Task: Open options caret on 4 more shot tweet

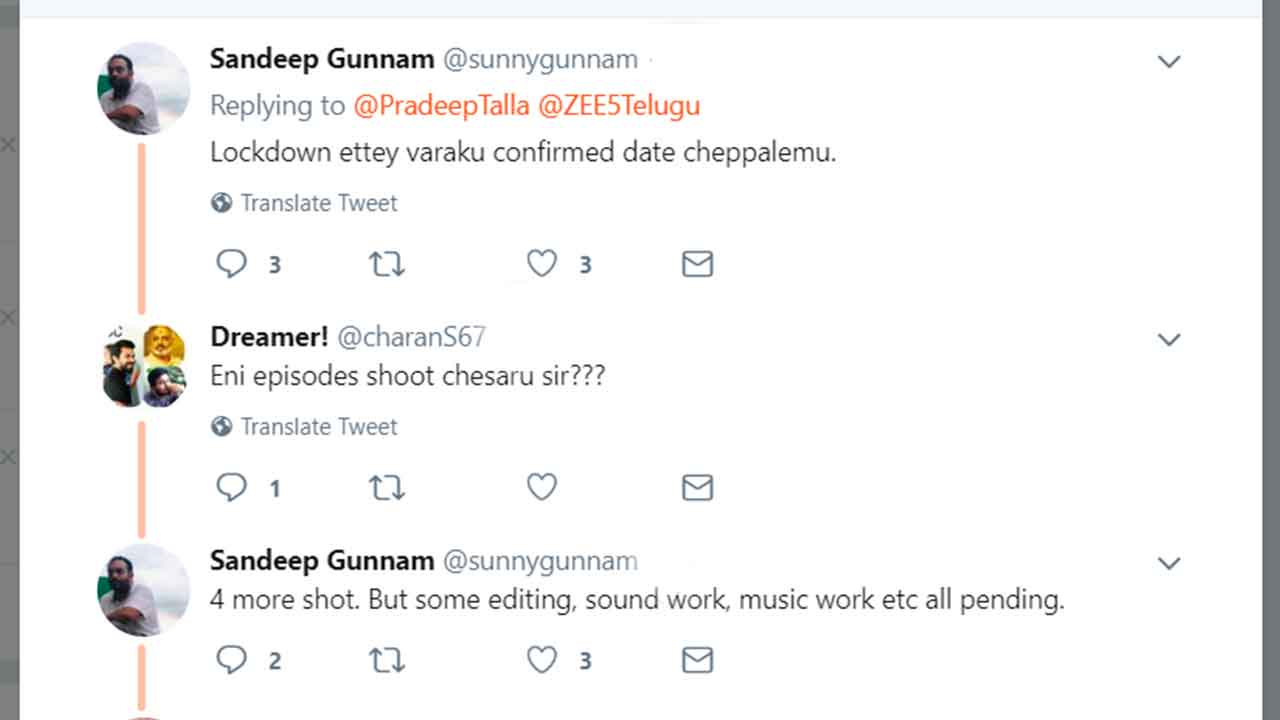Action: pyautogui.click(x=1169, y=564)
